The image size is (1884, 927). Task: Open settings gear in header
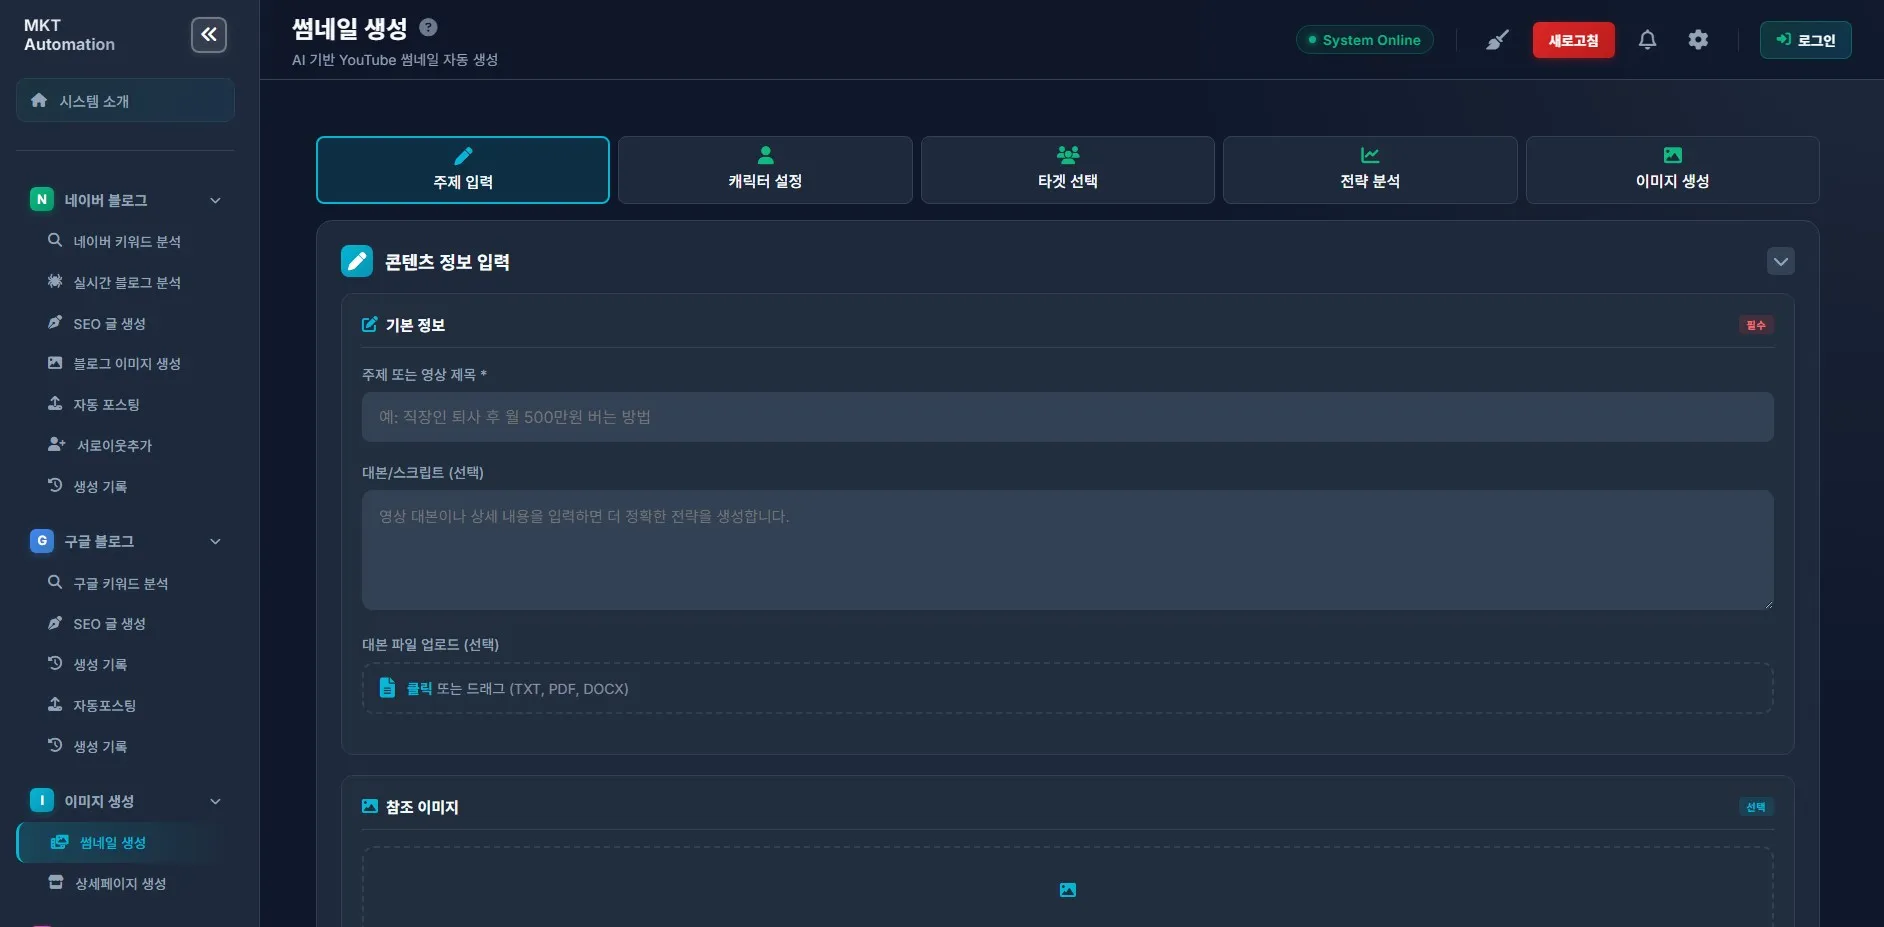coord(1698,40)
